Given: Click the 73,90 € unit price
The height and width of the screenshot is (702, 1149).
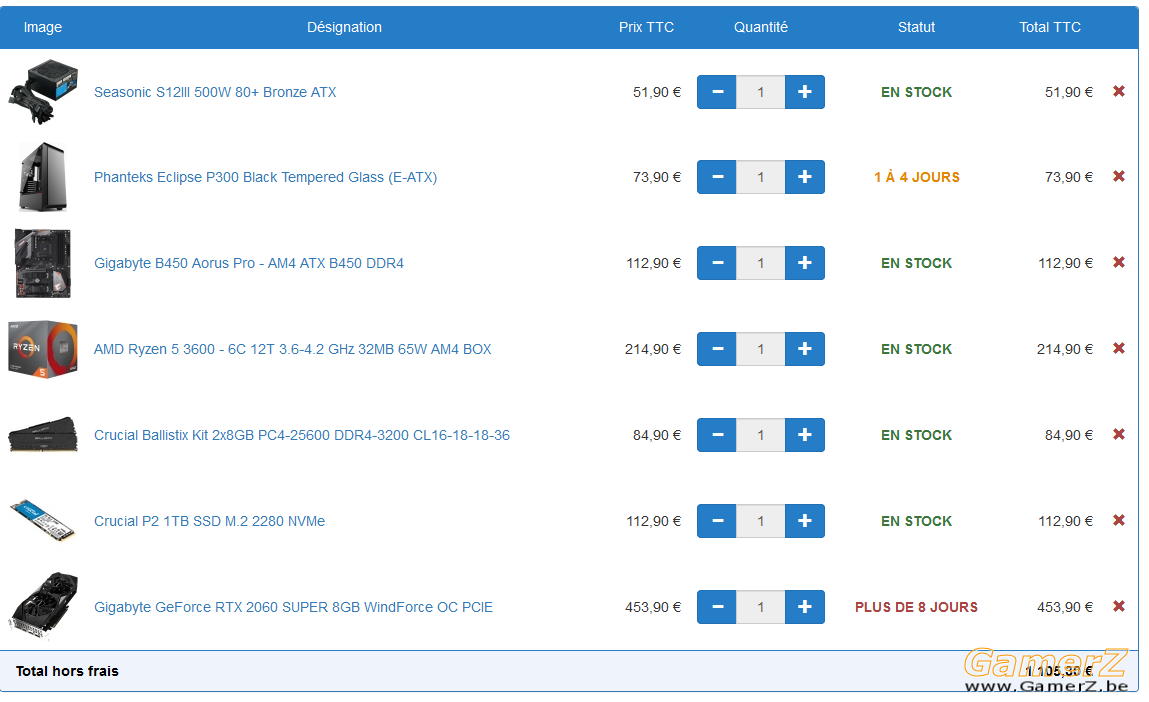Looking at the screenshot, I should (657, 177).
